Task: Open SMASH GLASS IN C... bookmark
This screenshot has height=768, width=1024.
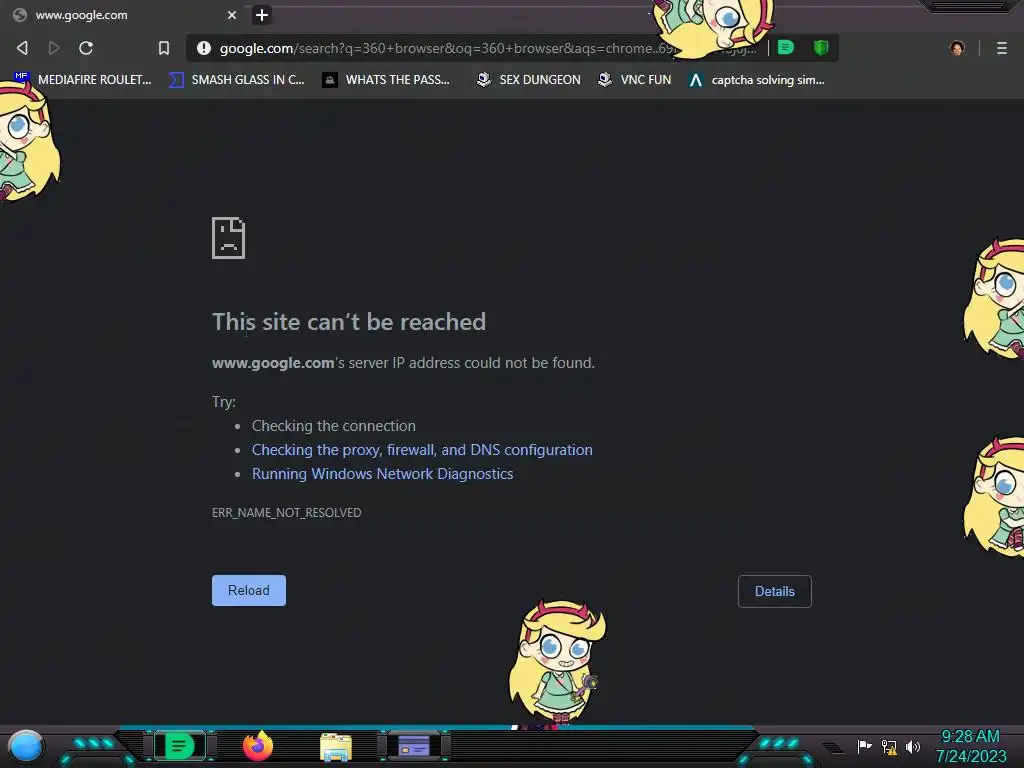Action: click(236, 80)
